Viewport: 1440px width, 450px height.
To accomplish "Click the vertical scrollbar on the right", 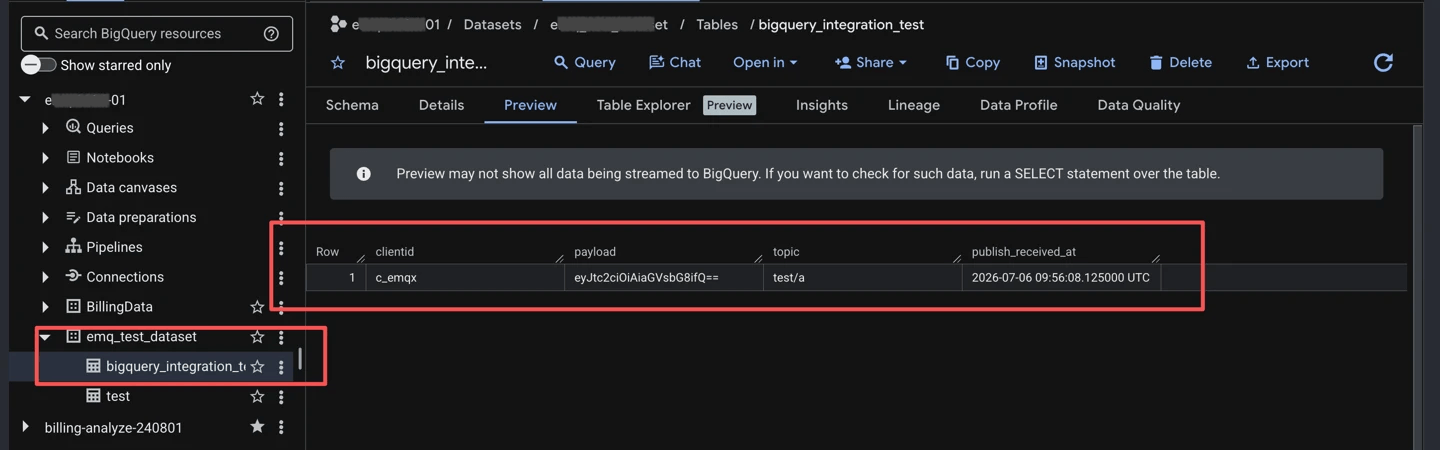I will (x=1417, y=288).
